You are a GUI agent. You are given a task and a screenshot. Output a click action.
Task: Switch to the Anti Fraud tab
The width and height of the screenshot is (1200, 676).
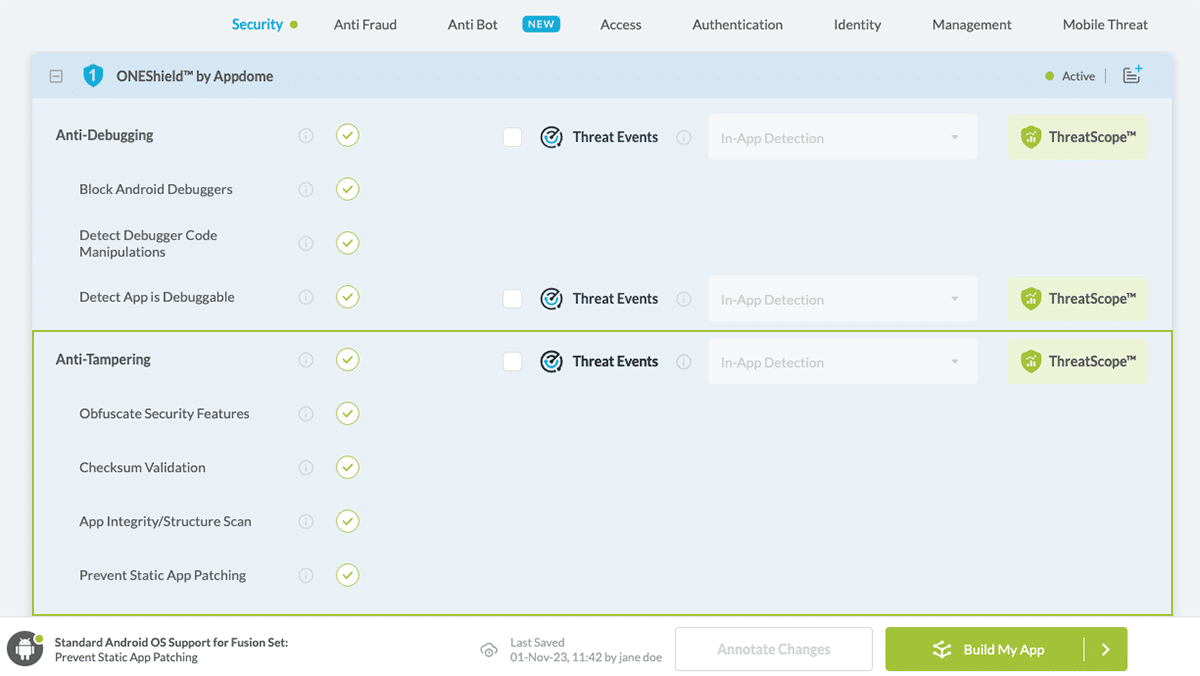(365, 25)
